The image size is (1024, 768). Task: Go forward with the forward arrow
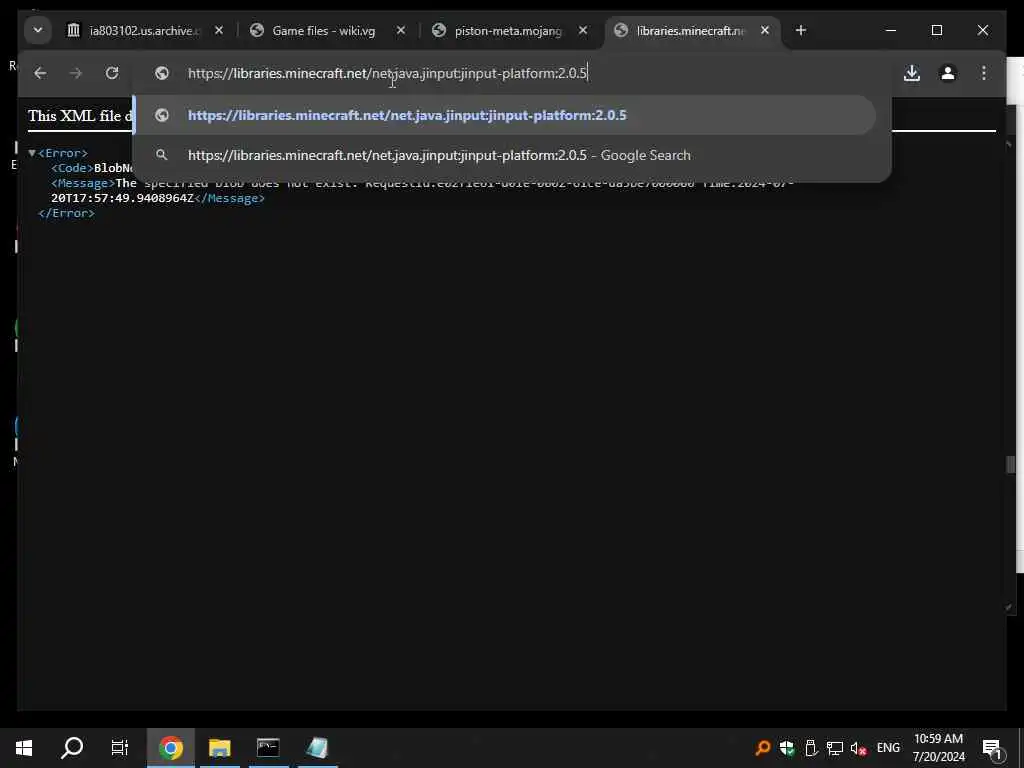76,73
